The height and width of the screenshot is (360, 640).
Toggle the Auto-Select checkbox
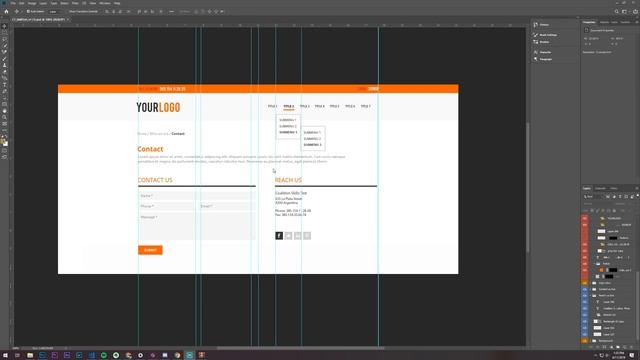tap(28, 11)
